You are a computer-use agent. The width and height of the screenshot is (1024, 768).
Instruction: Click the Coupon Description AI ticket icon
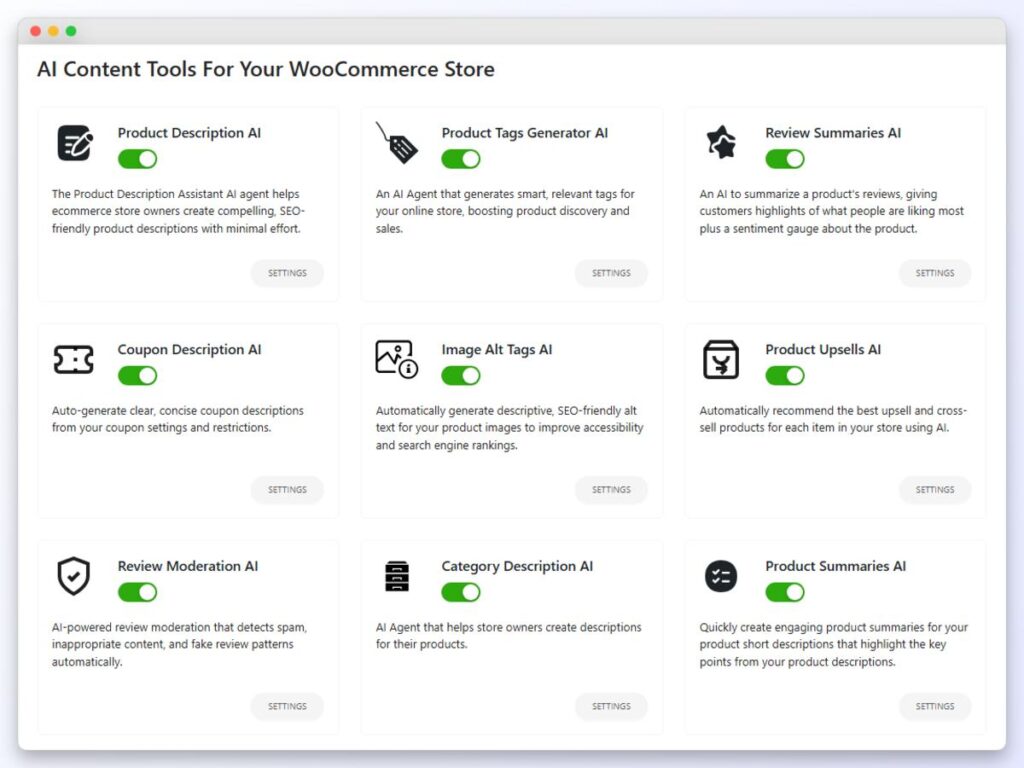pos(73,360)
